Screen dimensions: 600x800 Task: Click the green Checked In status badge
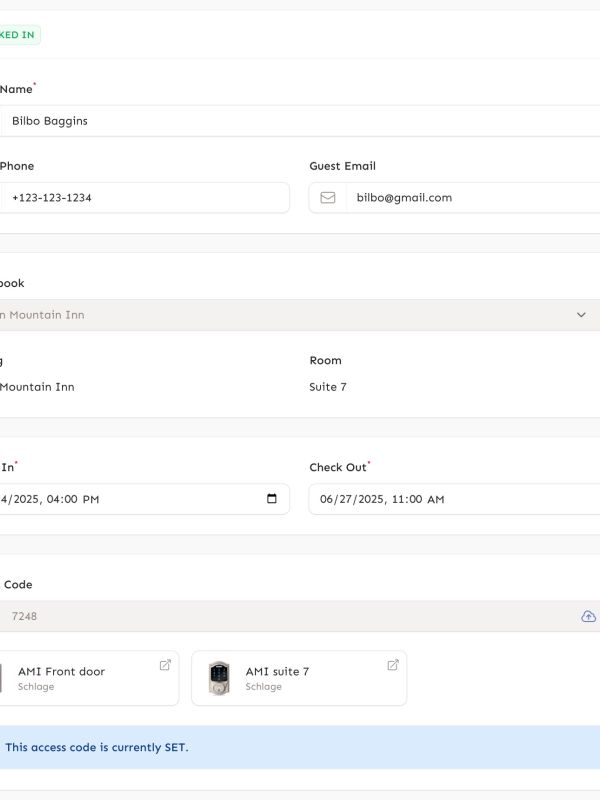pos(18,35)
